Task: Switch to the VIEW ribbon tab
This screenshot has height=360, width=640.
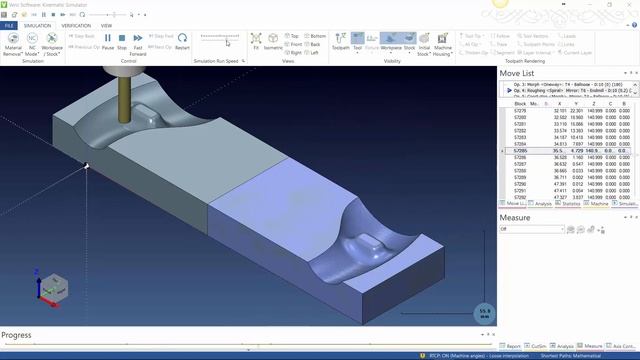Action: [x=106, y=26]
